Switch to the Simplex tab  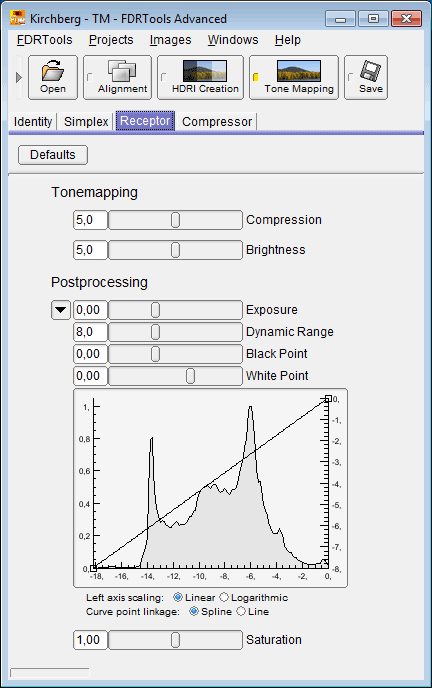point(86,122)
